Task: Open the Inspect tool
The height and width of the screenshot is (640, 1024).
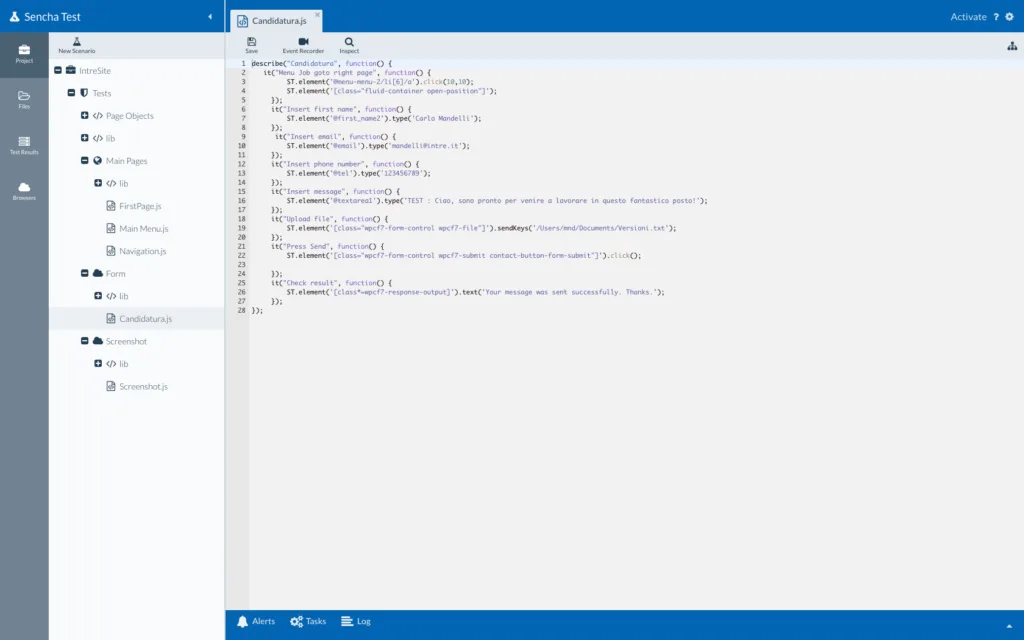Action: pyautogui.click(x=349, y=46)
